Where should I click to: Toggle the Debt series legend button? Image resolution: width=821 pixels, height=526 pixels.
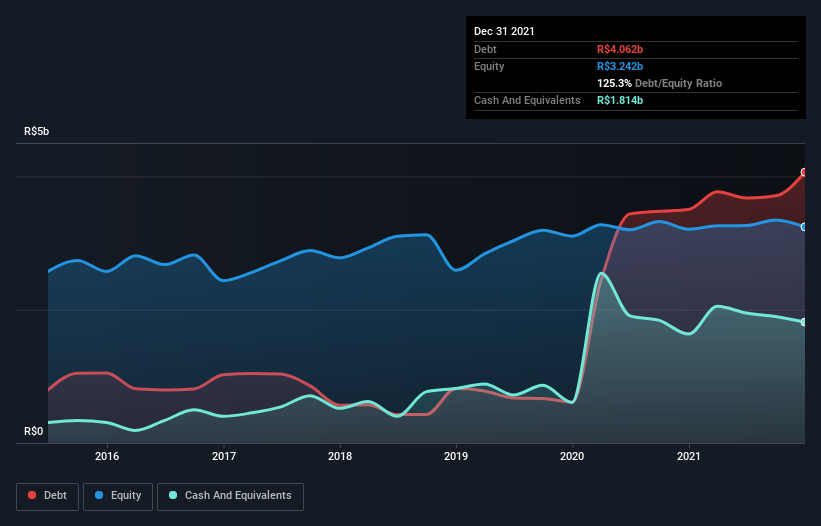coord(47,496)
